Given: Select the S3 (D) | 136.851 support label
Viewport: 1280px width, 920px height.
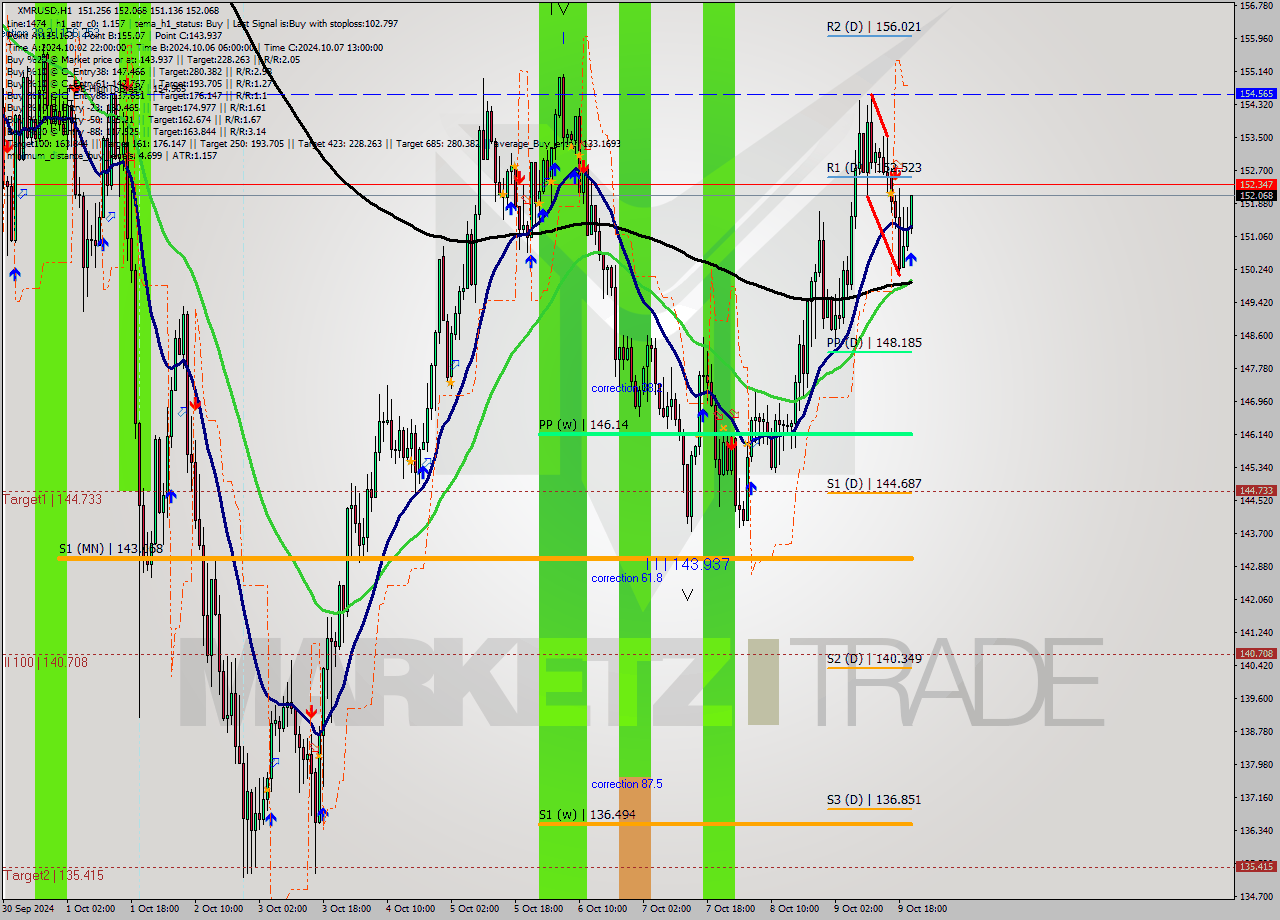Looking at the screenshot, I should pyautogui.click(x=873, y=800).
